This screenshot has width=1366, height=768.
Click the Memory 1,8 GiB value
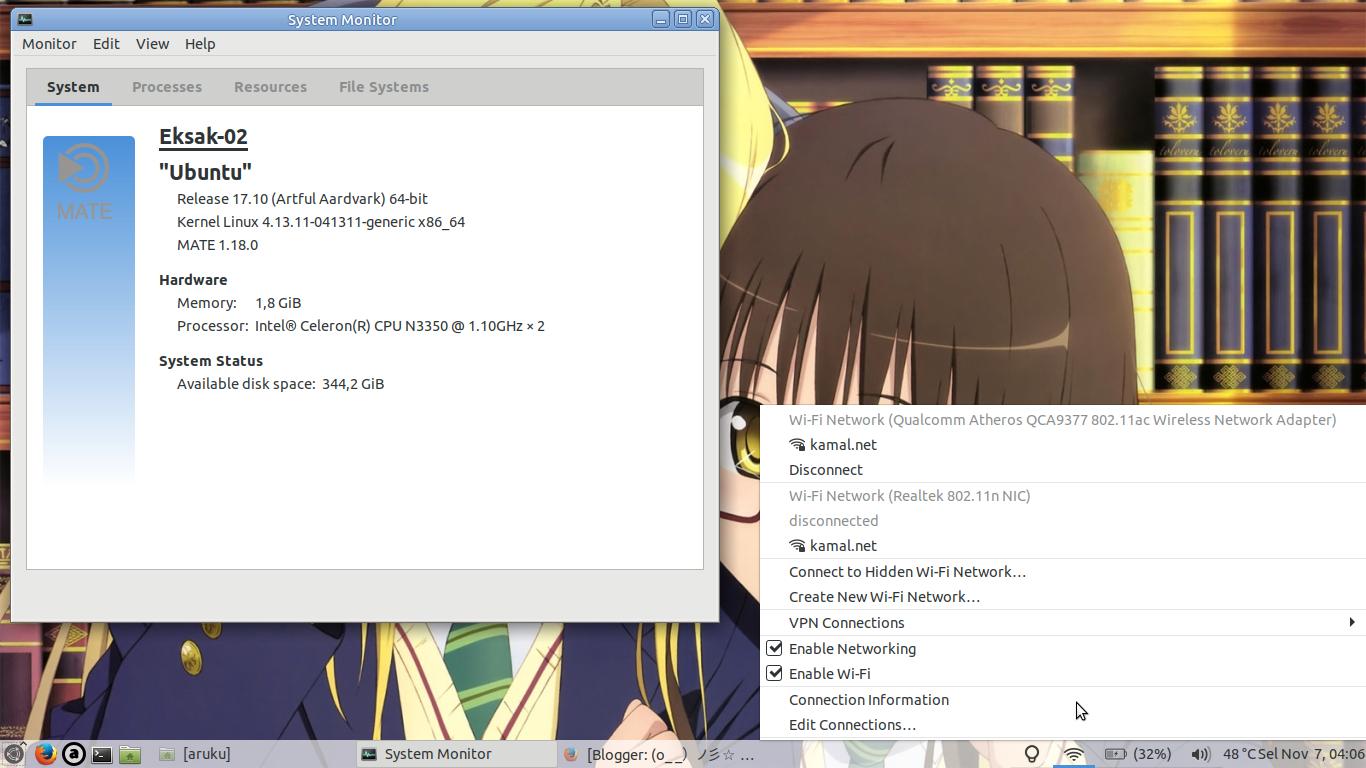[278, 303]
